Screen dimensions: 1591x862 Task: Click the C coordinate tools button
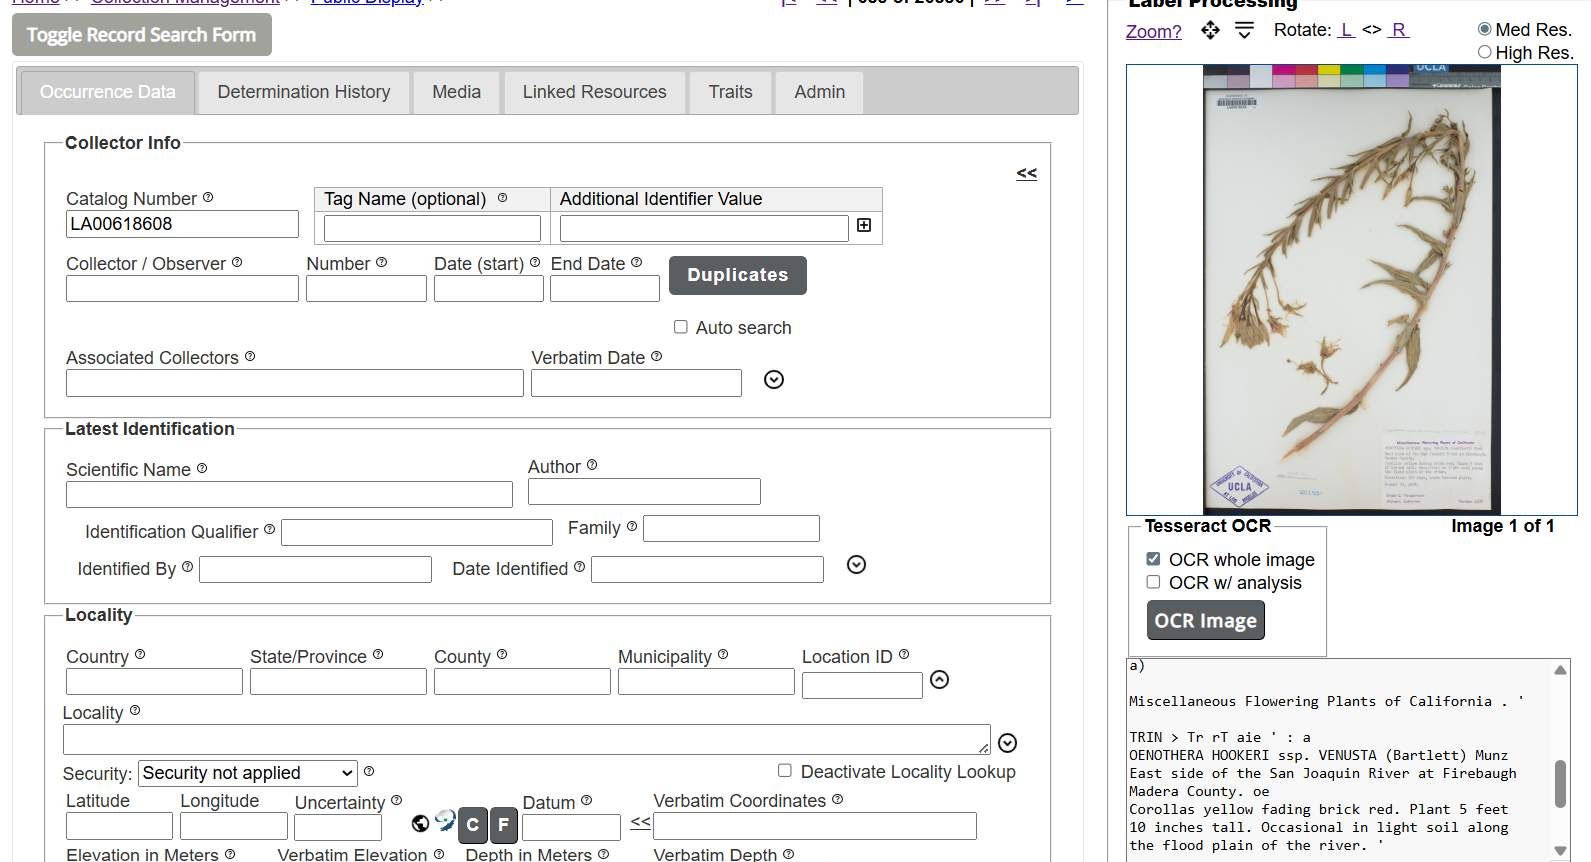point(473,825)
